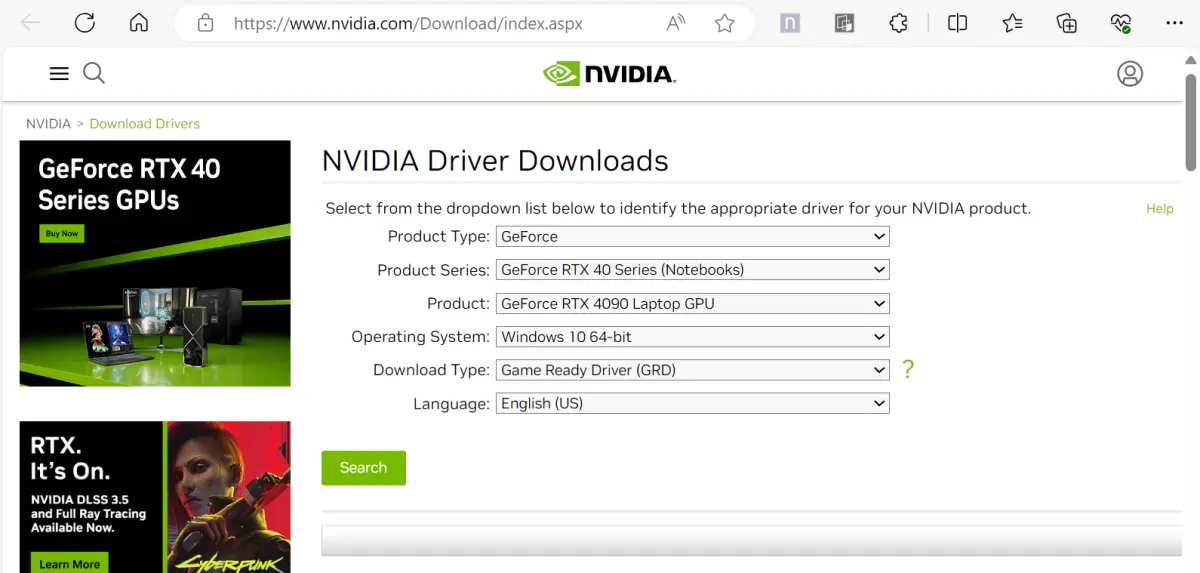The image size is (1200, 573).
Task: Open browser Extensions puzzle icon
Action: (x=898, y=23)
